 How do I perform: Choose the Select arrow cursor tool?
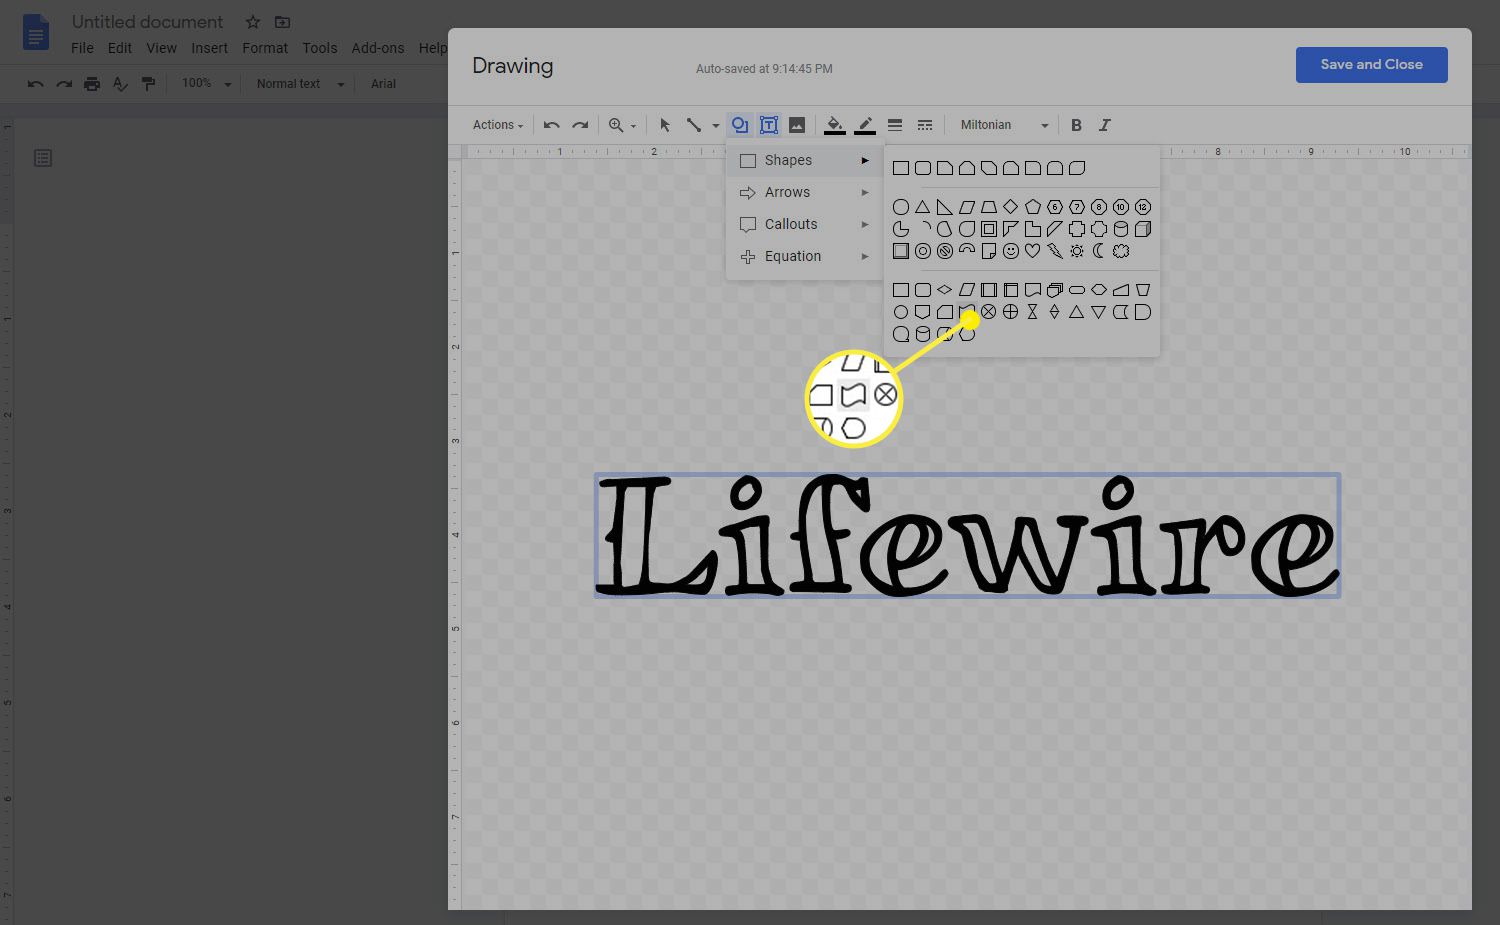tap(665, 125)
